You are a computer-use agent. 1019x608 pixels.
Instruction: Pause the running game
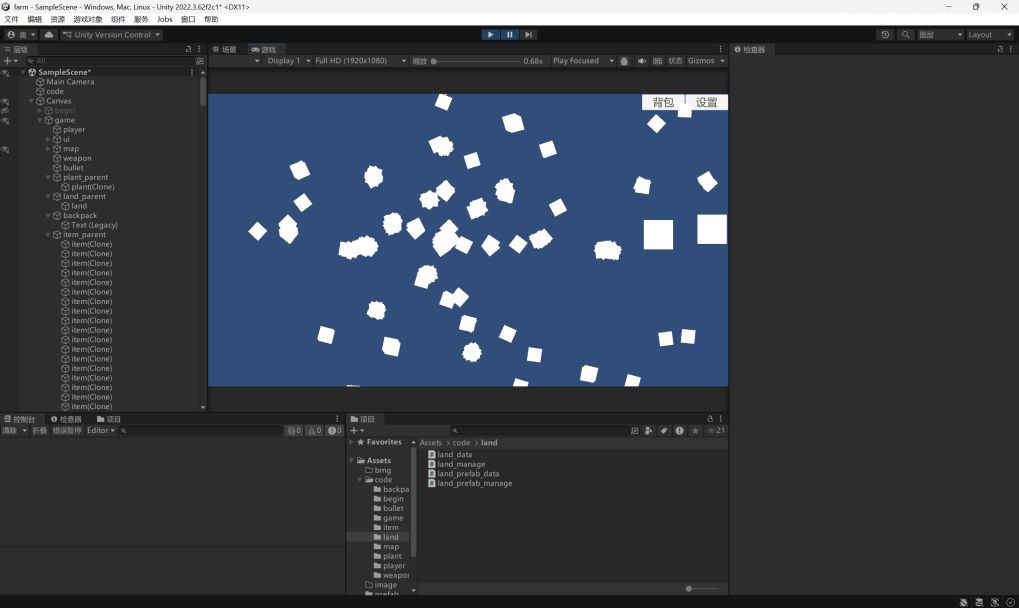[x=510, y=34]
